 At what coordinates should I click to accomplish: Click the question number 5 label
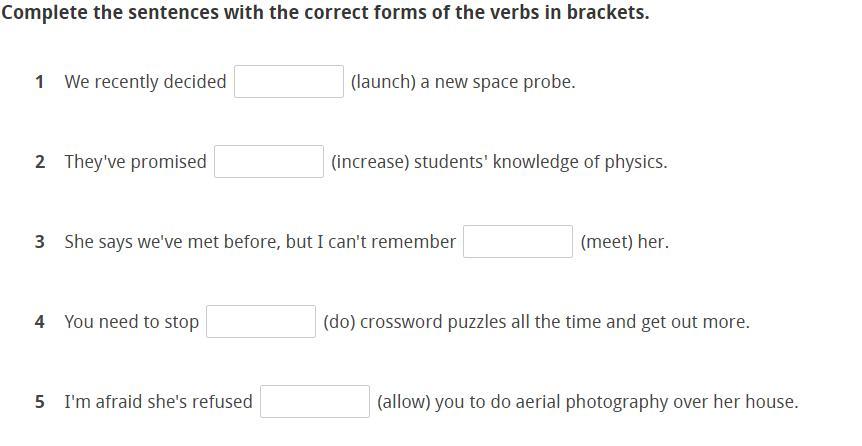point(39,402)
